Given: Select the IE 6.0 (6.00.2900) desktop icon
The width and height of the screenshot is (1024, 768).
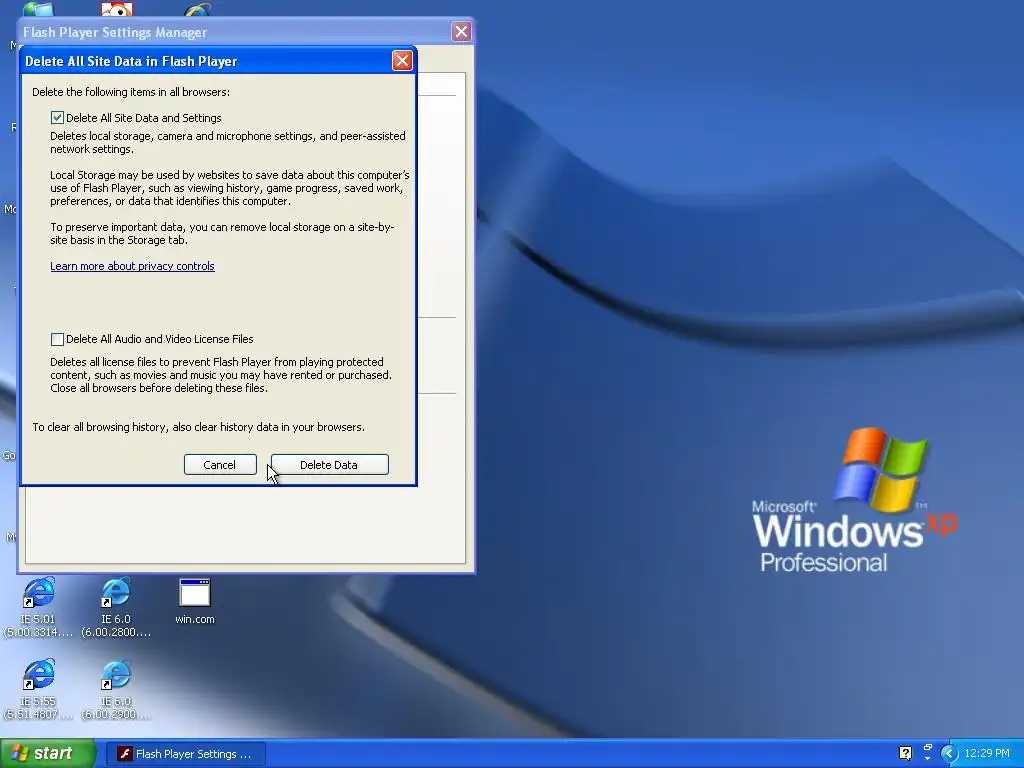Looking at the screenshot, I should [116, 690].
